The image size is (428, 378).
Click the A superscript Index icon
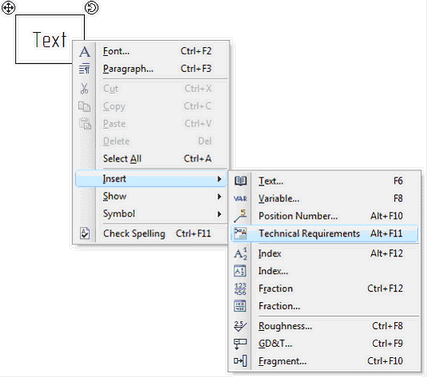click(240, 254)
